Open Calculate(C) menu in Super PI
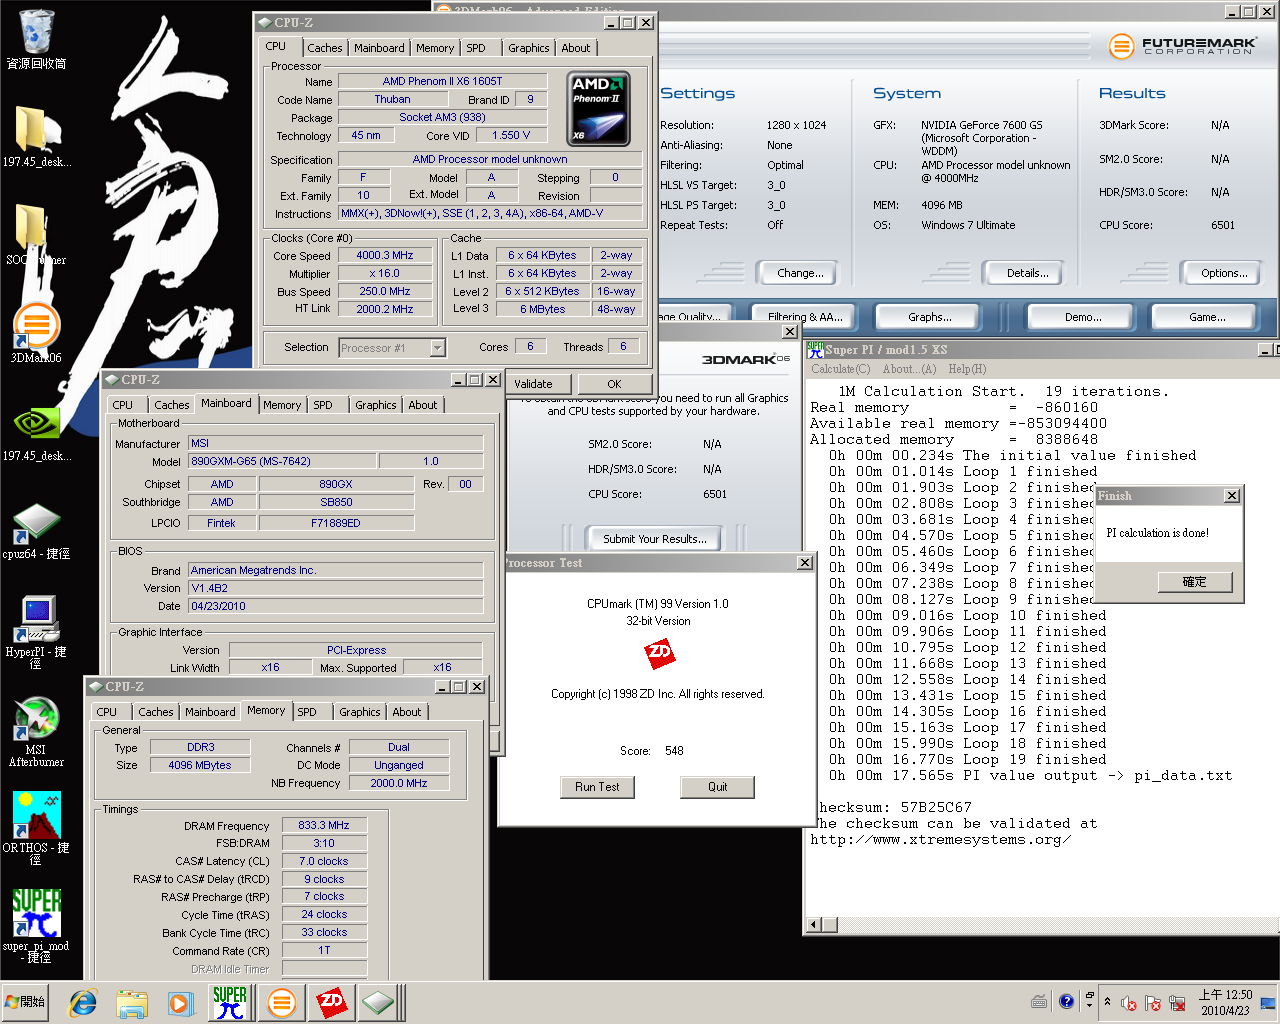Image resolution: width=1280 pixels, height=1024 pixels. (x=840, y=369)
